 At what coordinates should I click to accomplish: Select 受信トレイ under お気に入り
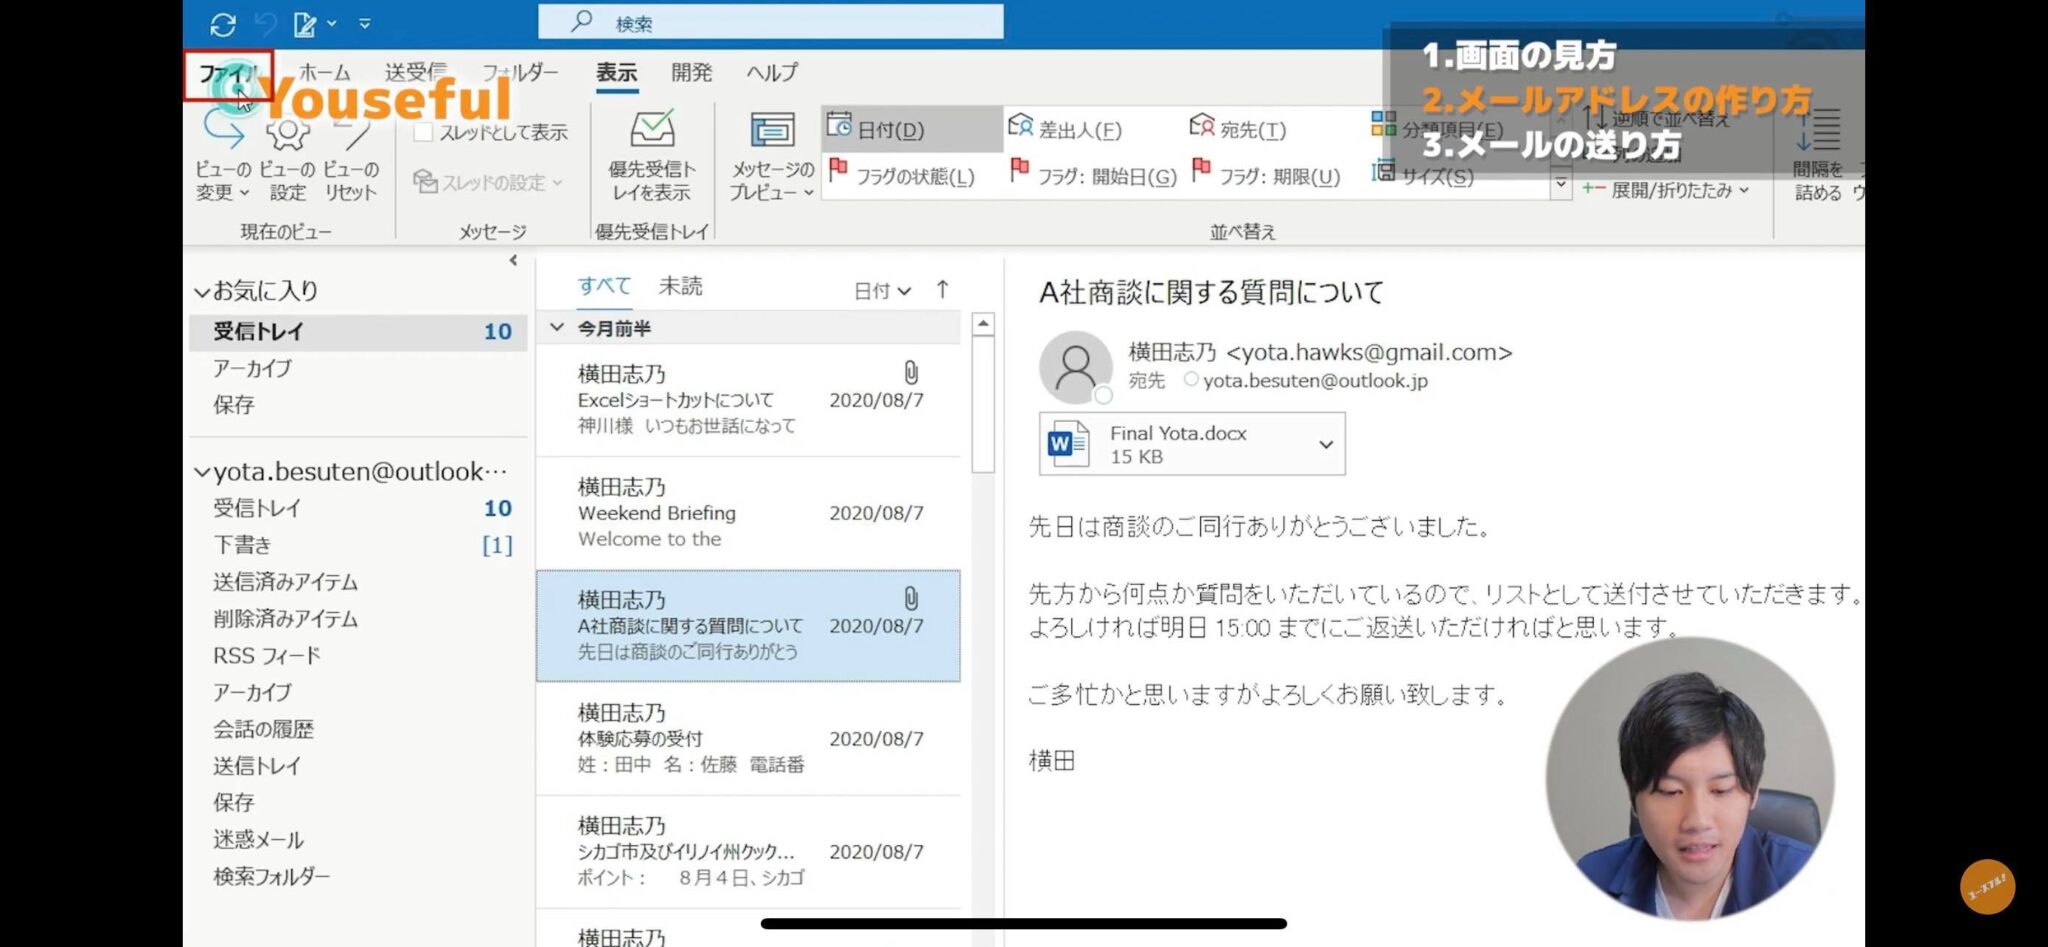pyautogui.click(x=358, y=332)
